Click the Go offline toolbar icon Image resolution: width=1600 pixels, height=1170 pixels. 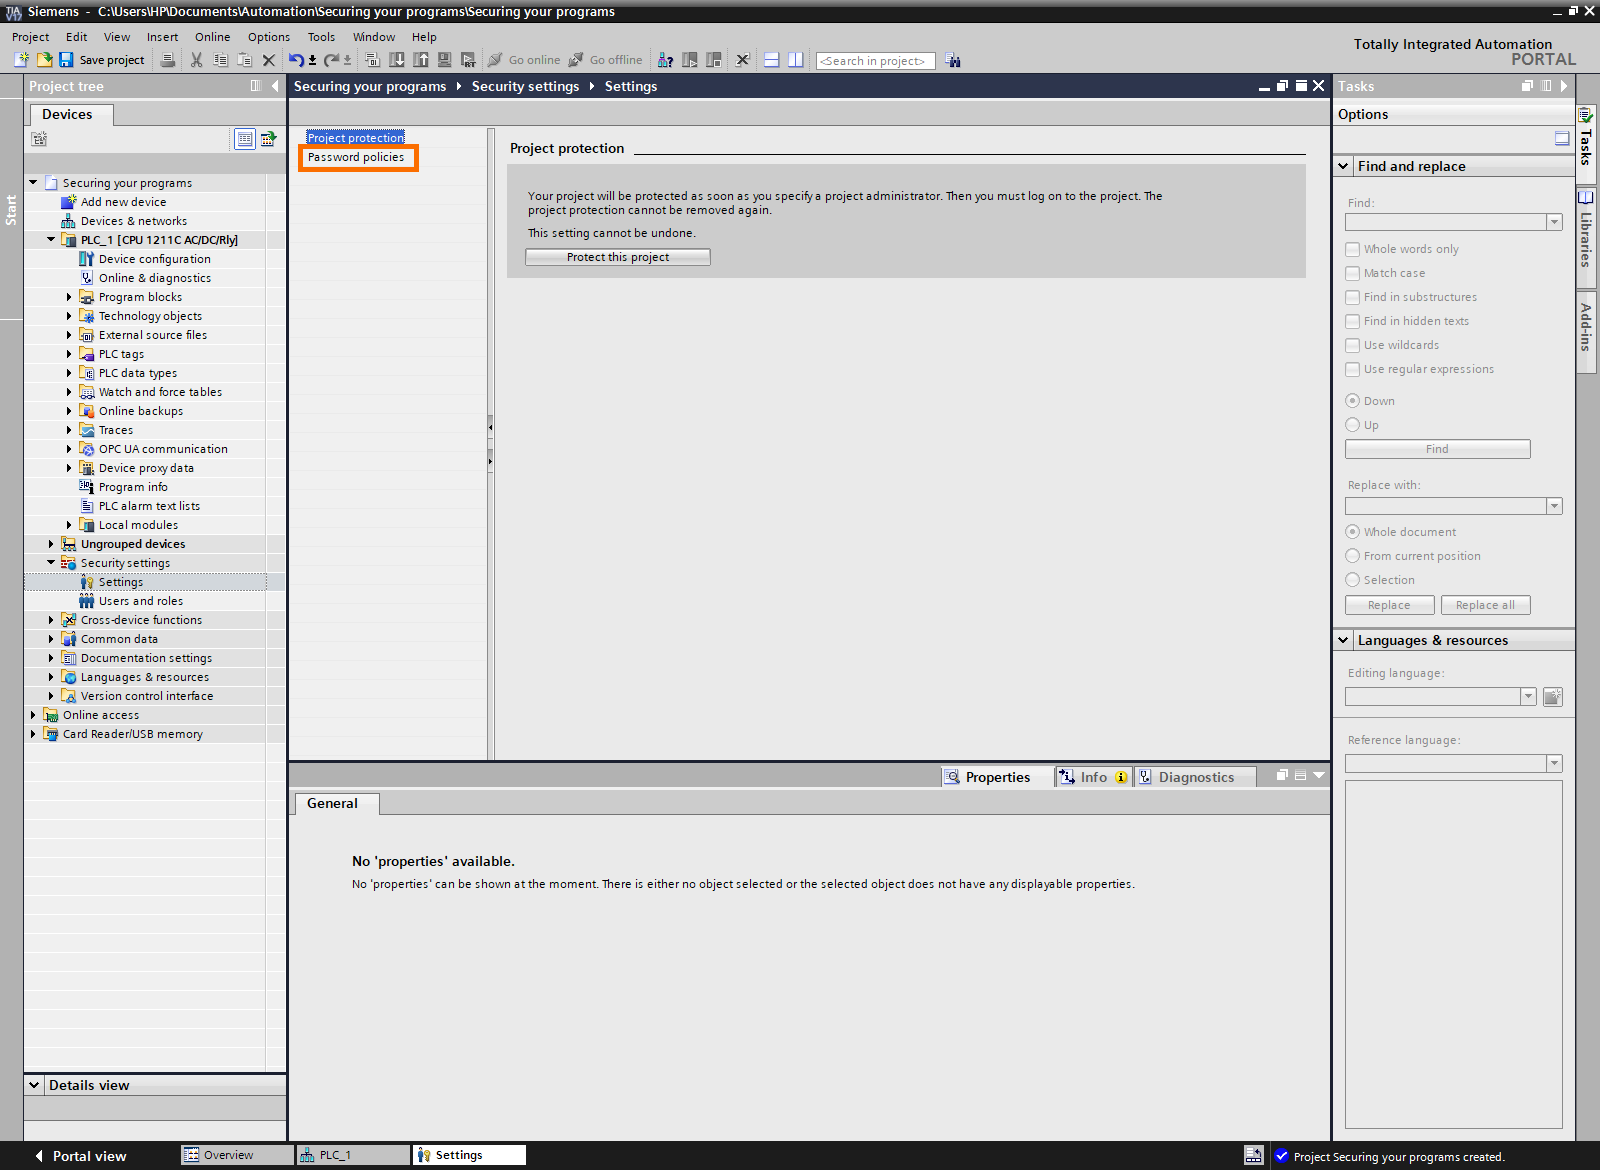tap(605, 60)
